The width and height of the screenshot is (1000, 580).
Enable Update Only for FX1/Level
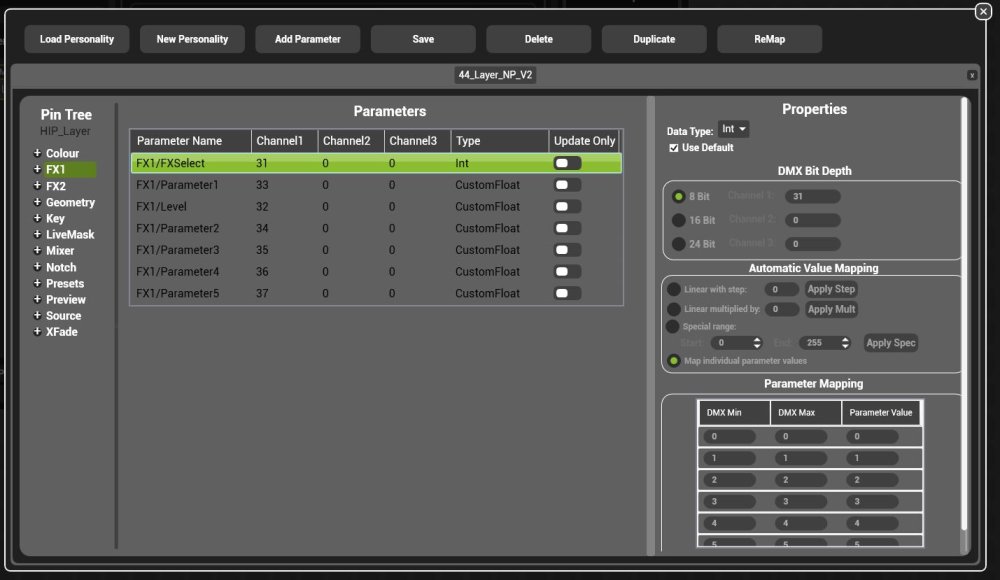pos(566,206)
